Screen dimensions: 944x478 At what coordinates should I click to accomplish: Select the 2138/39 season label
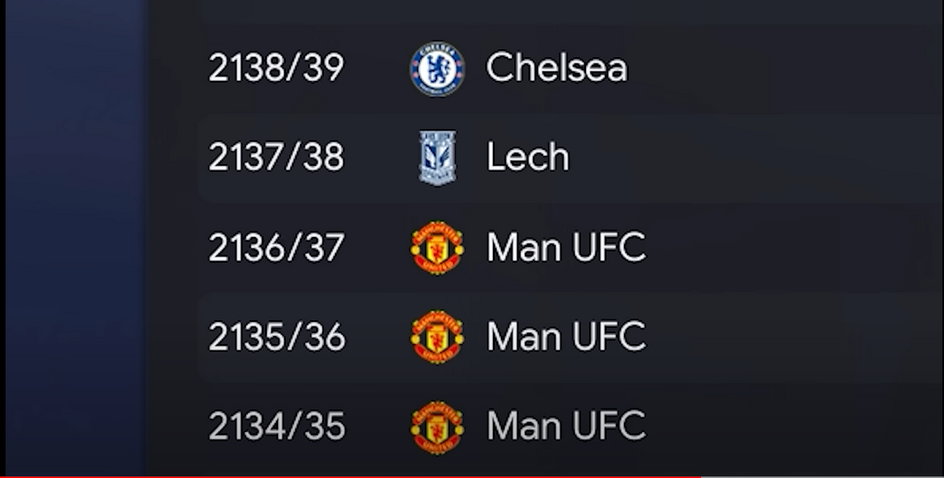[276, 67]
